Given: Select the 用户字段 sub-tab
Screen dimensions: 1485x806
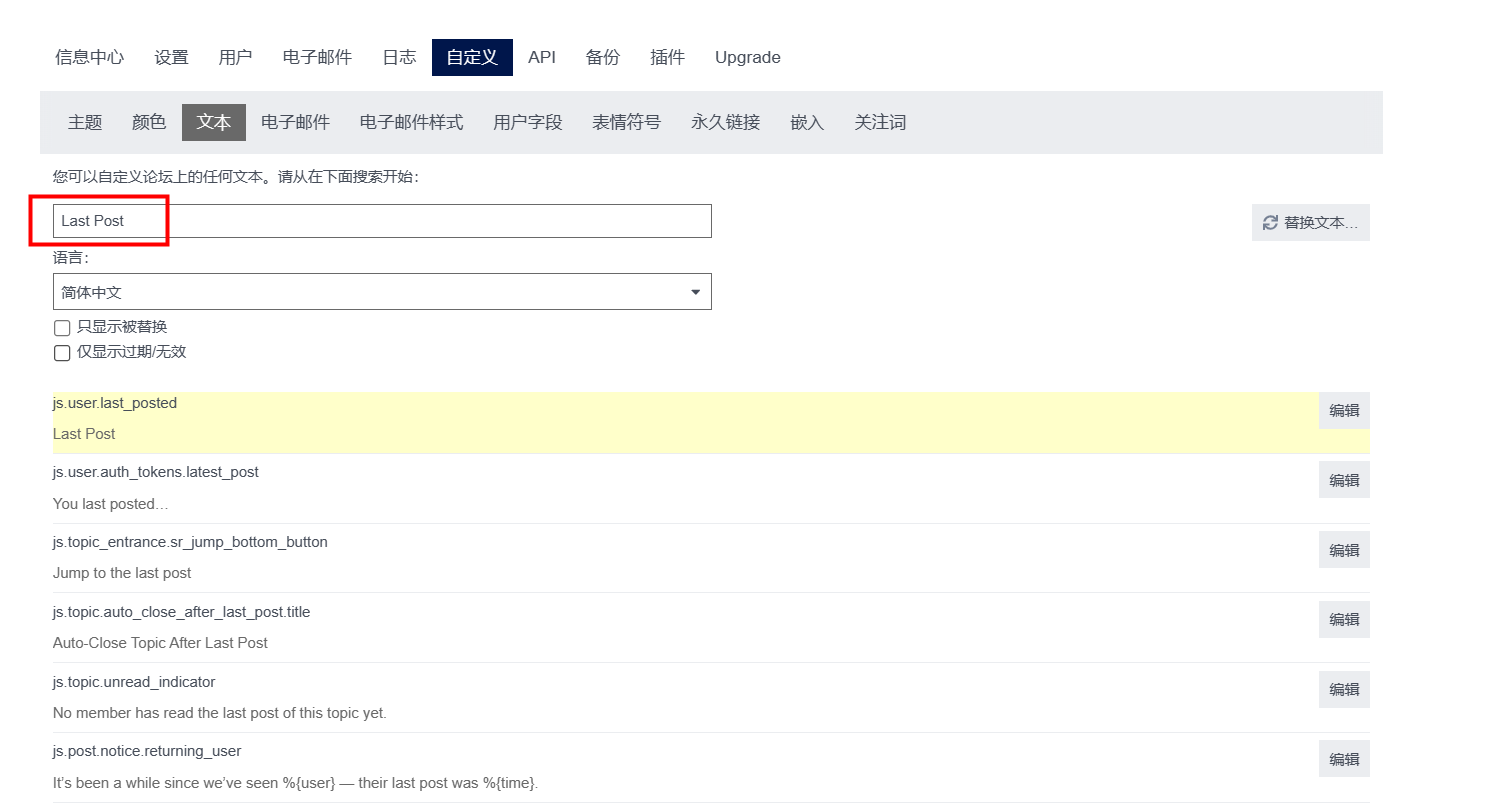Looking at the screenshot, I should [527, 123].
